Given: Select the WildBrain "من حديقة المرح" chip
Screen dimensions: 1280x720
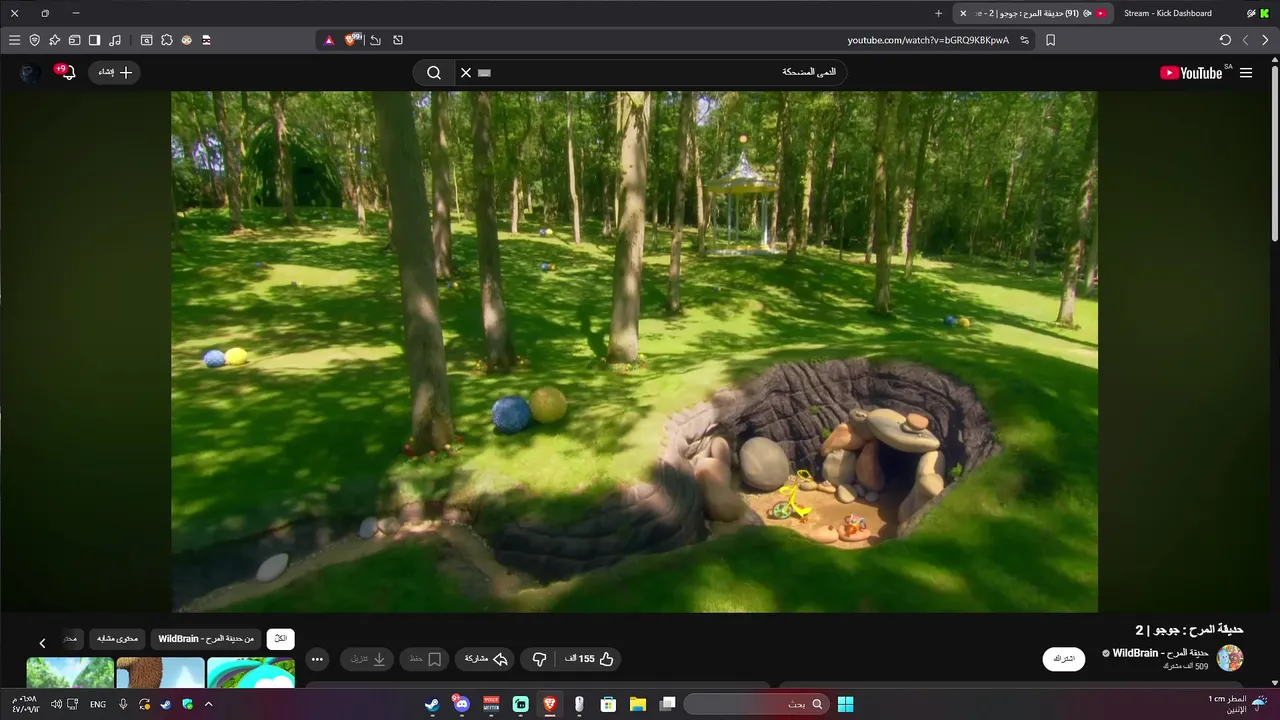Looking at the screenshot, I should 206,639.
